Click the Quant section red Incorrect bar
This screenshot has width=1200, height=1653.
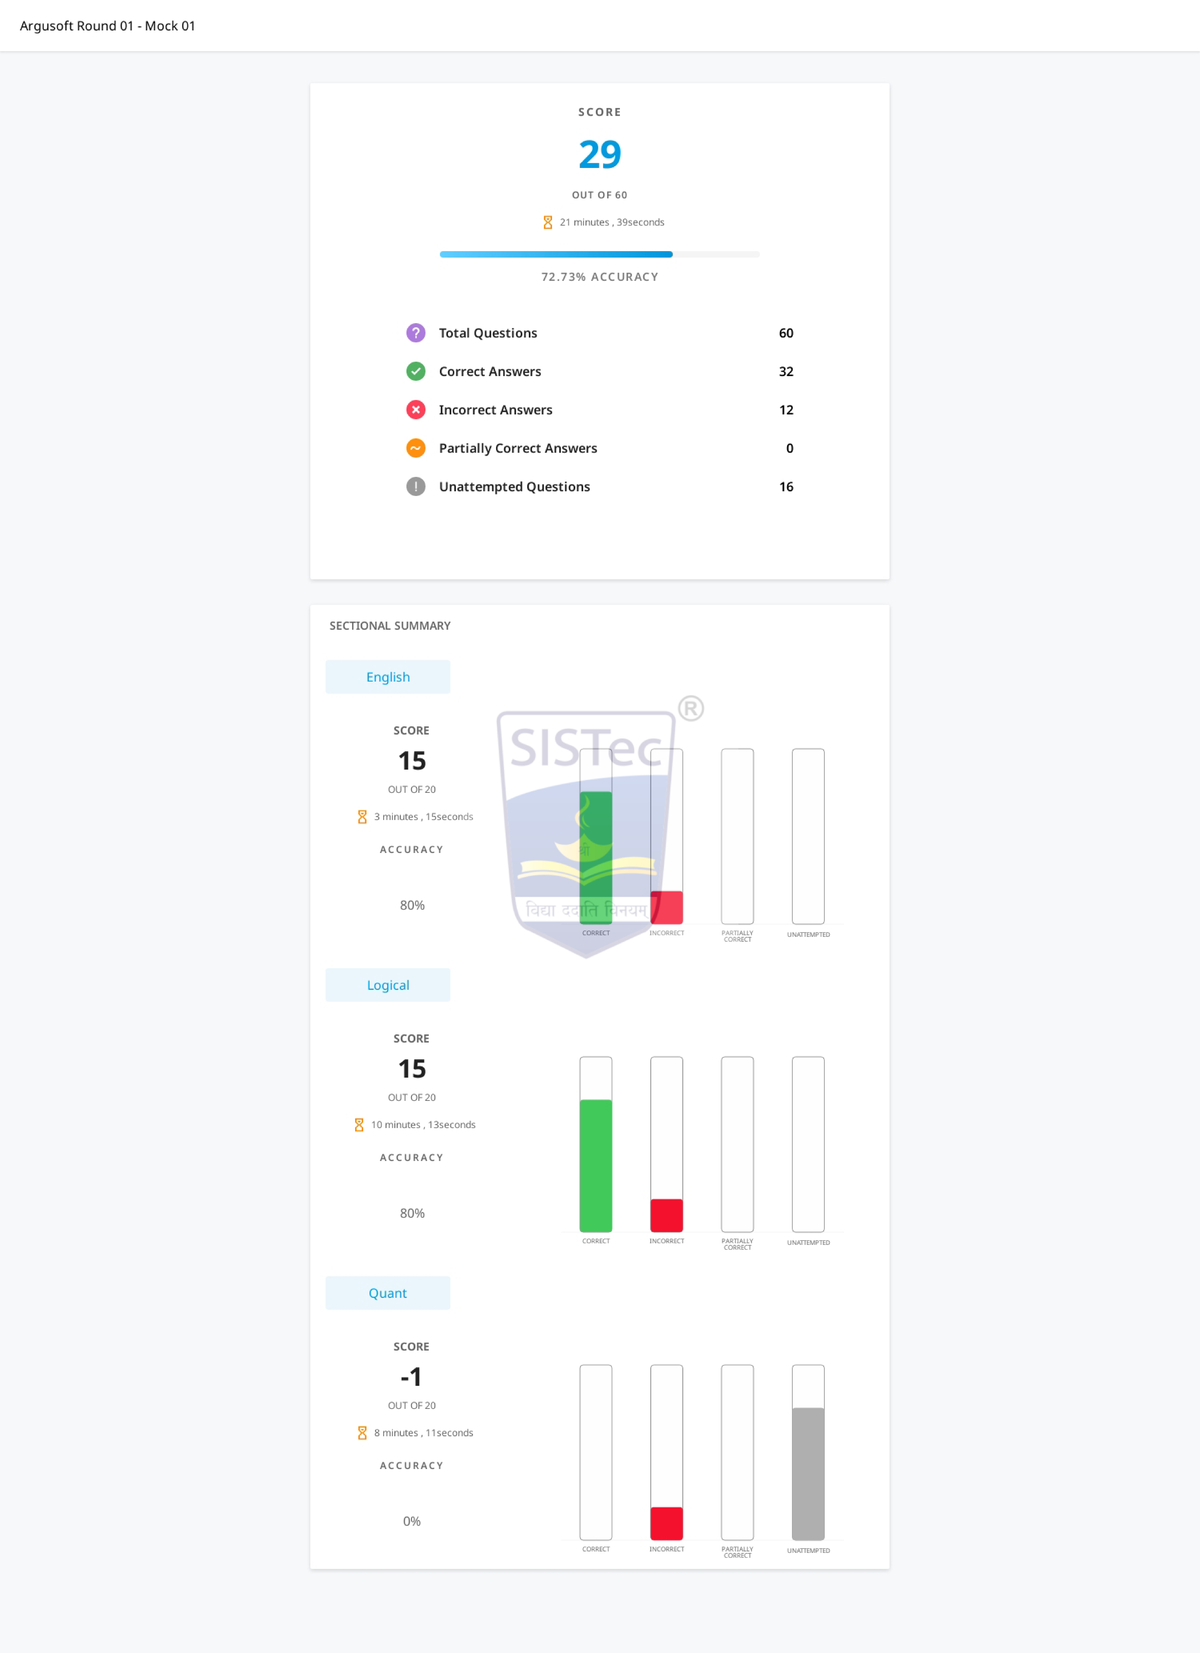667,1523
